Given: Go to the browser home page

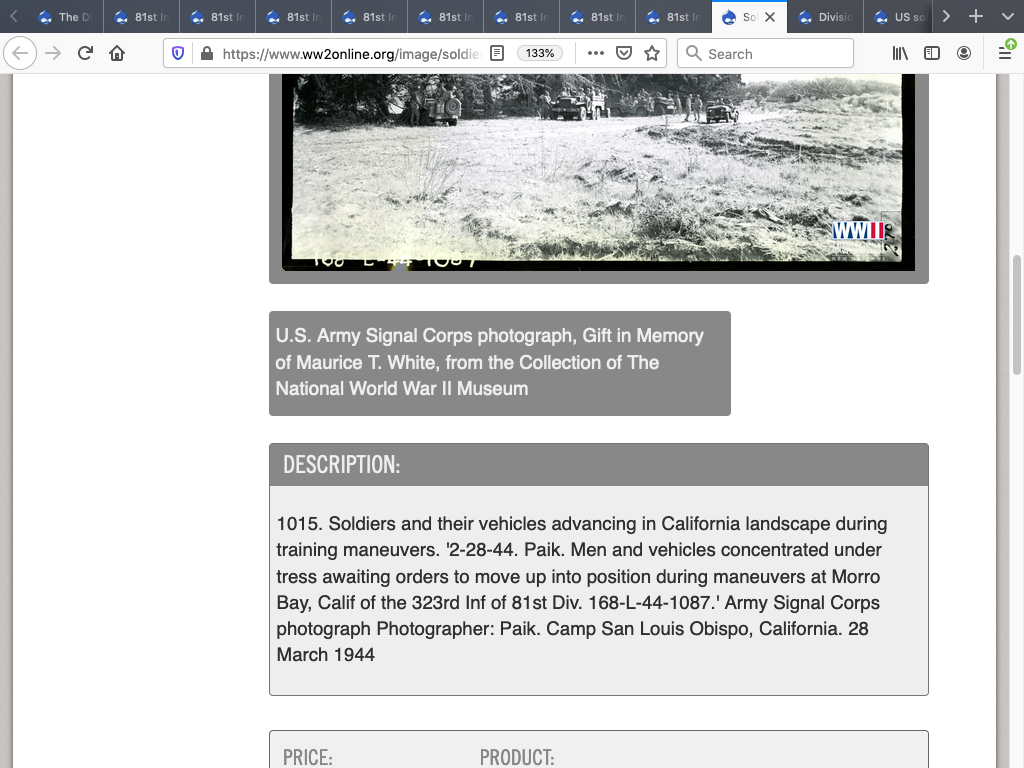Looking at the screenshot, I should (x=117, y=54).
